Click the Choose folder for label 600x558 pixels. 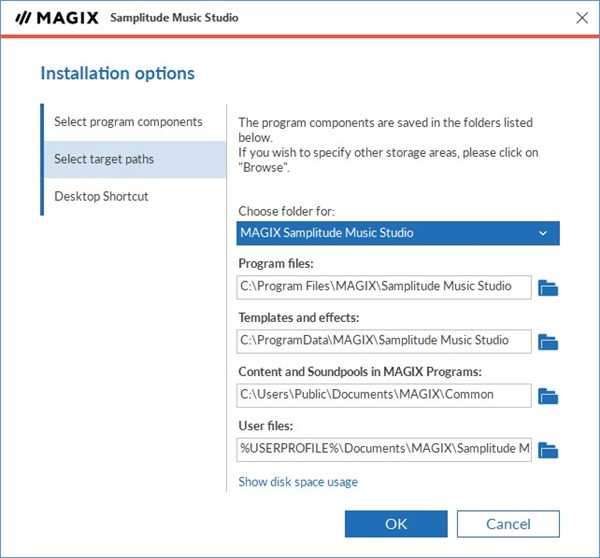[x=286, y=211]
